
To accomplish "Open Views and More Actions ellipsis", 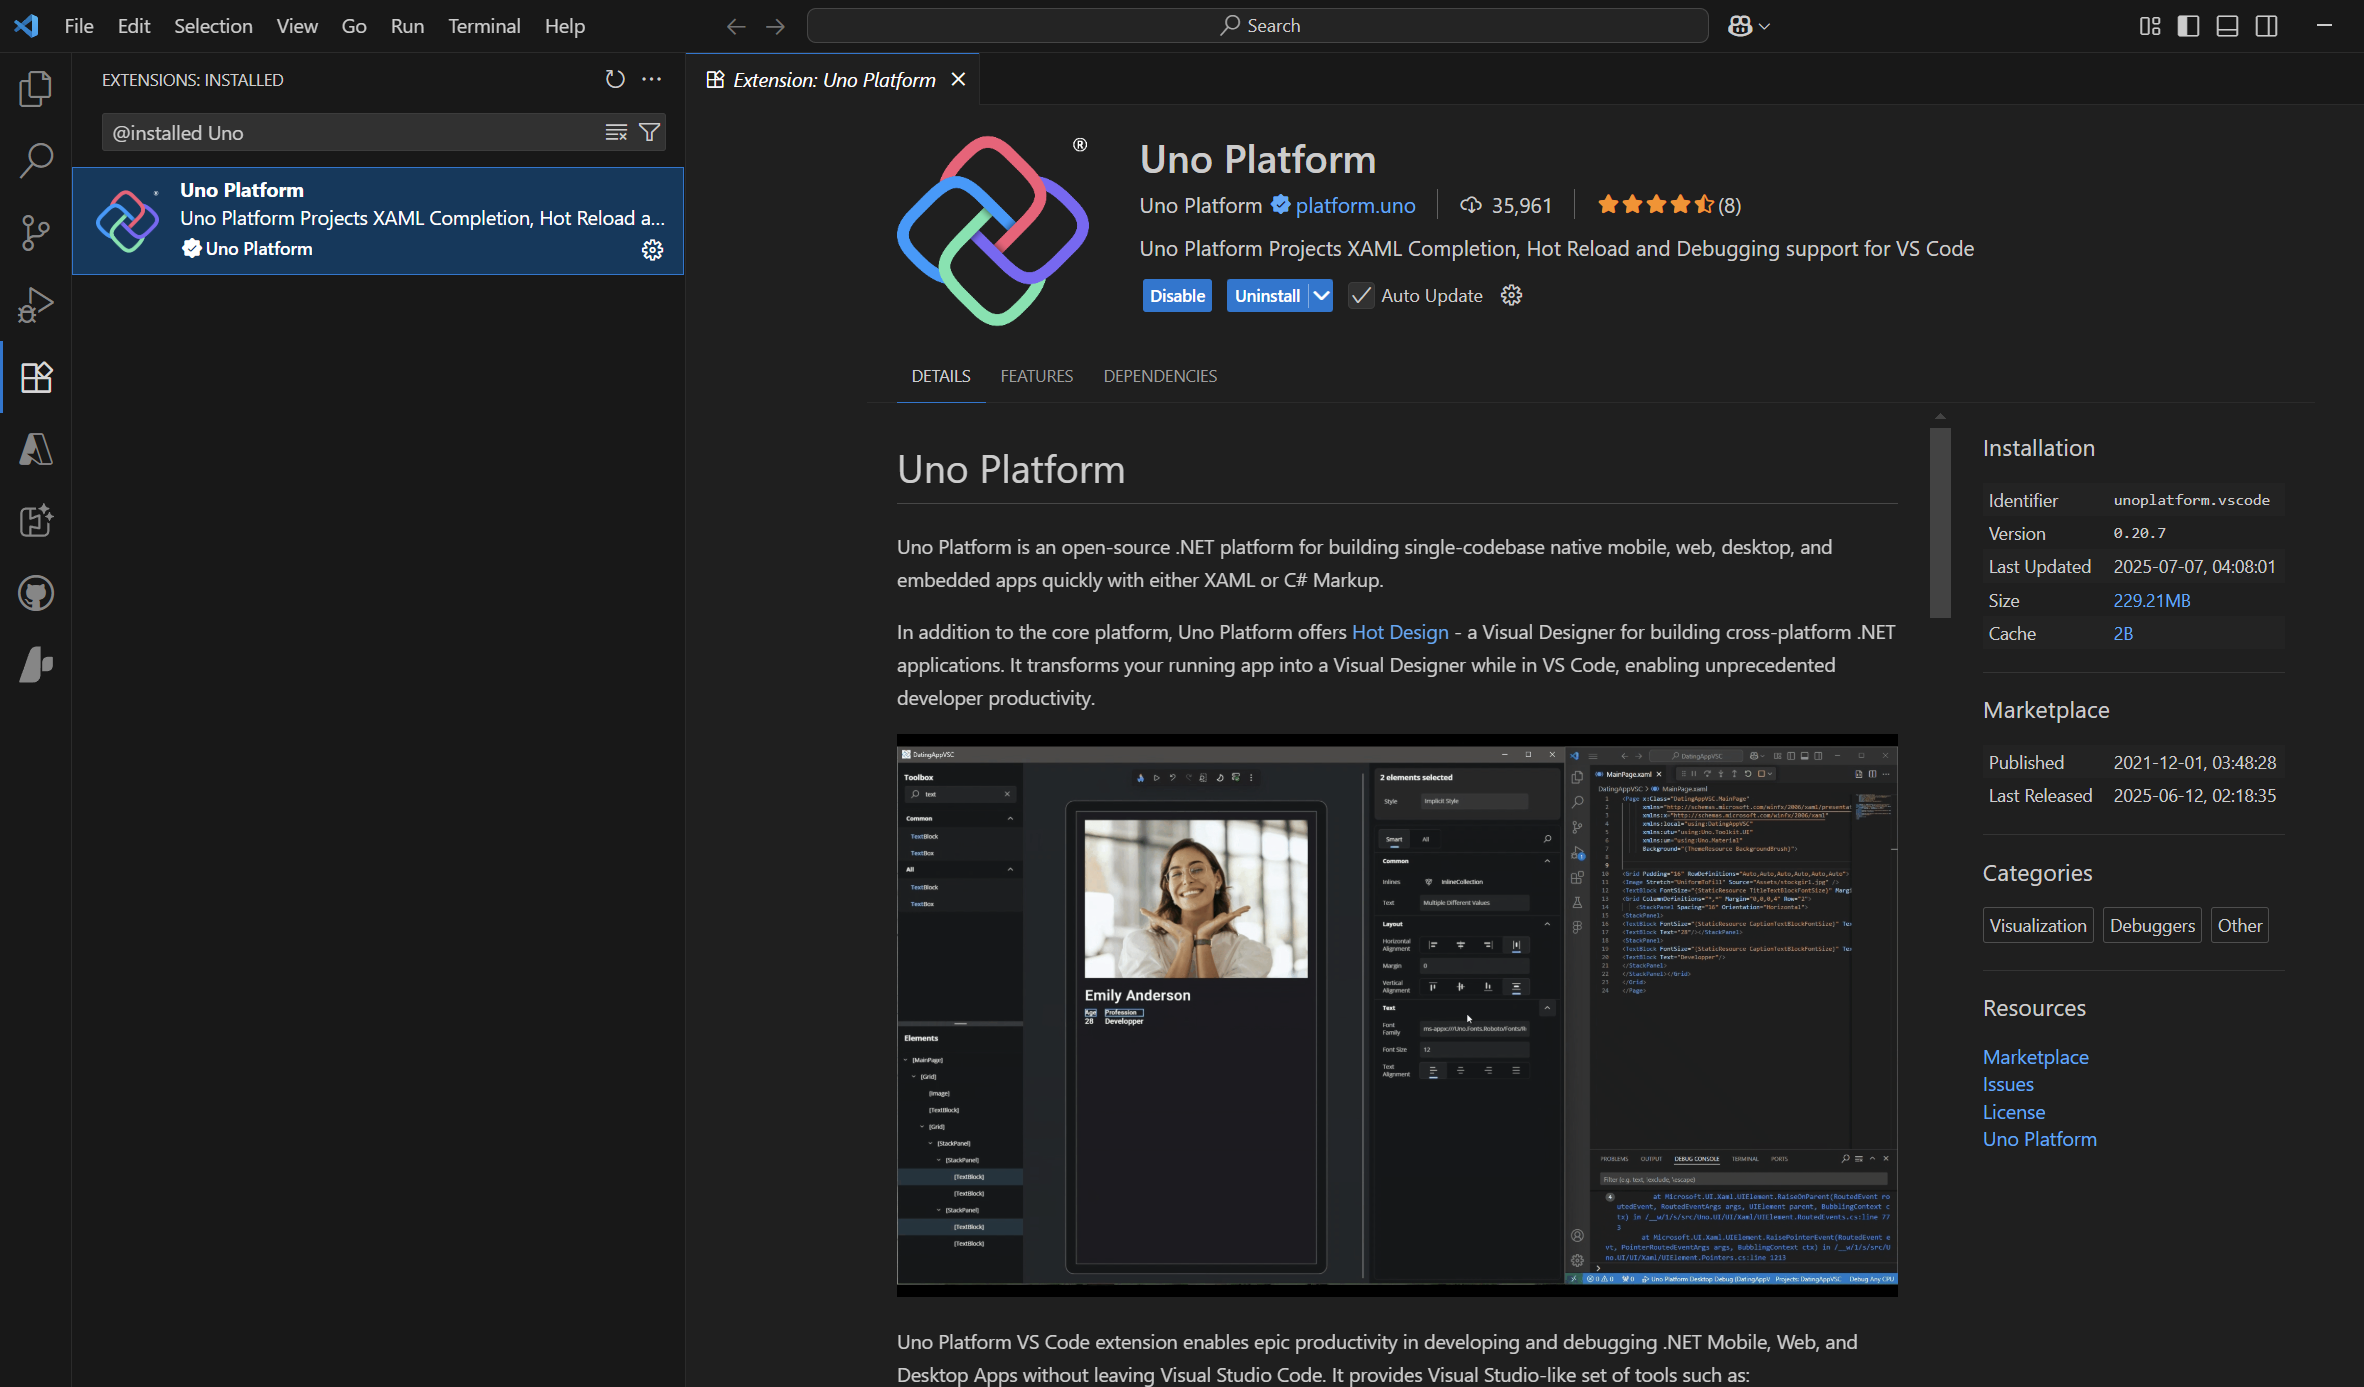I will point(652,79).
